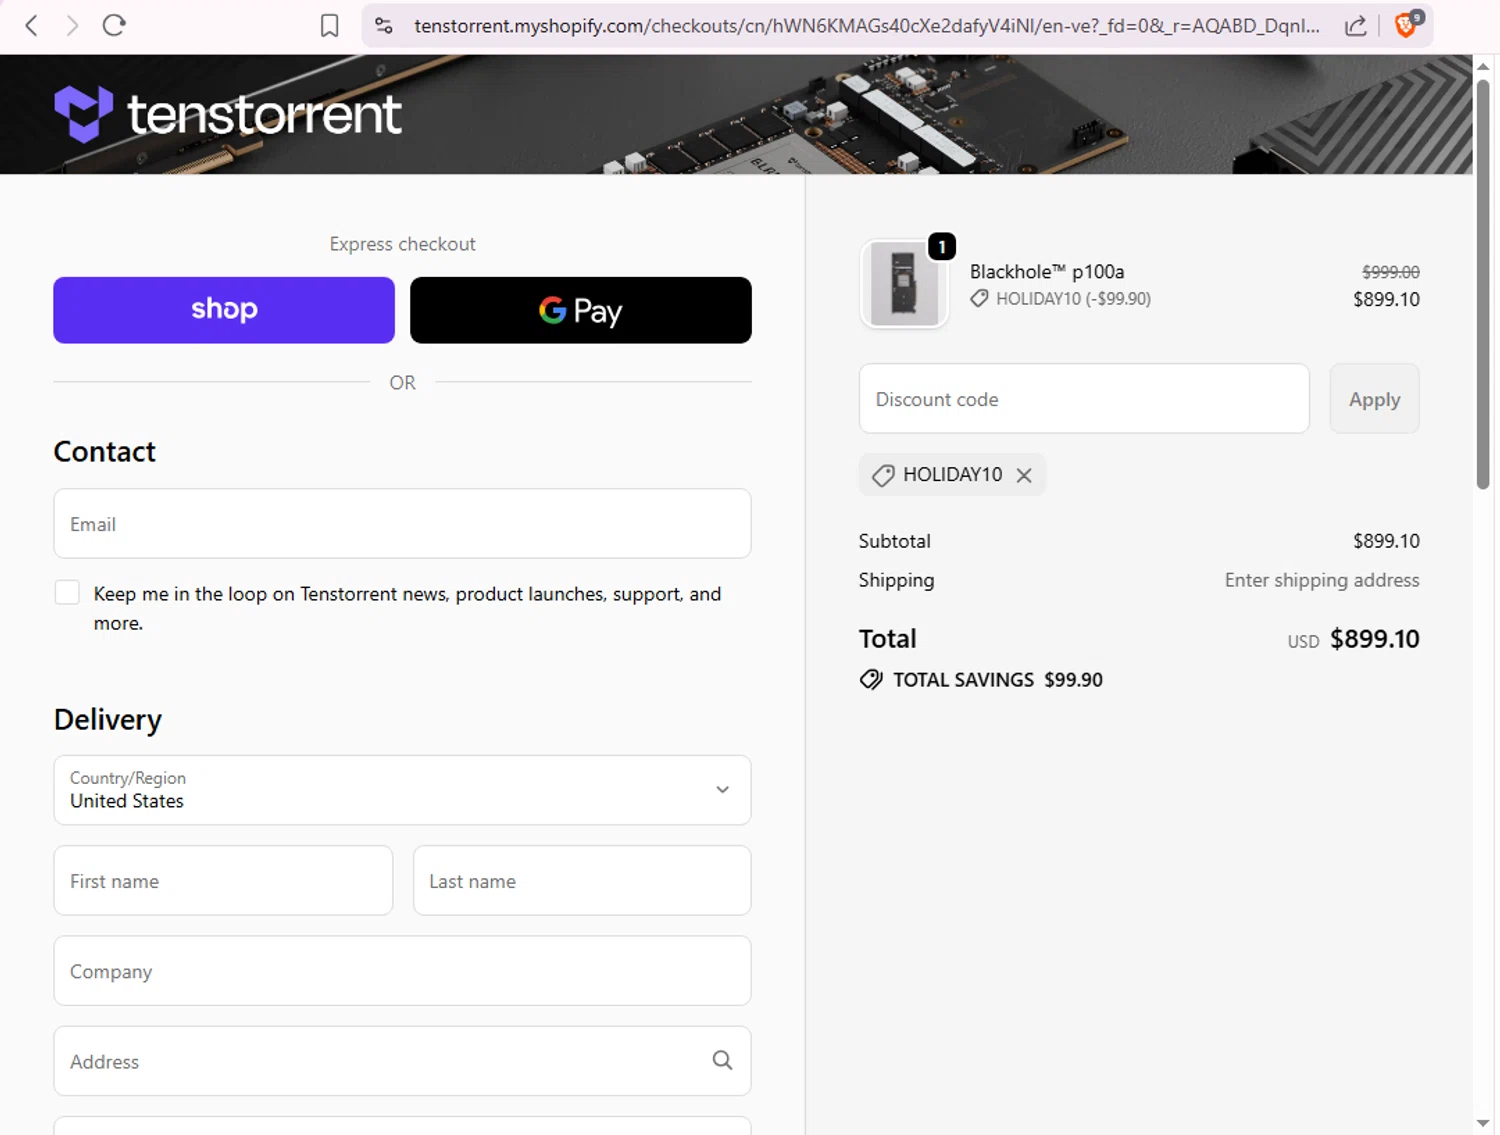Open the Brave Shields lion icon
The height and width of the screenshot is (1135, 1500).
click(x=1407, y=24)
